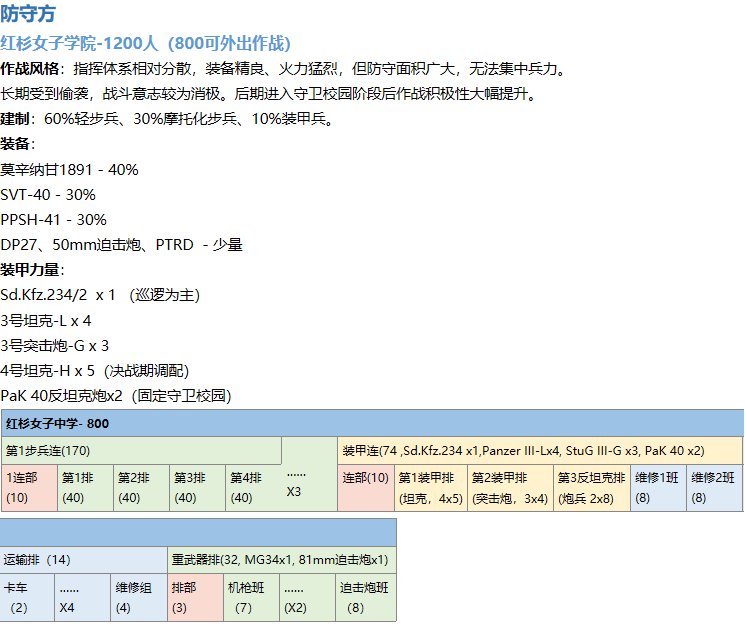Click the Sd.Kfz.234/2 x 1 line

tap(100, 295)
